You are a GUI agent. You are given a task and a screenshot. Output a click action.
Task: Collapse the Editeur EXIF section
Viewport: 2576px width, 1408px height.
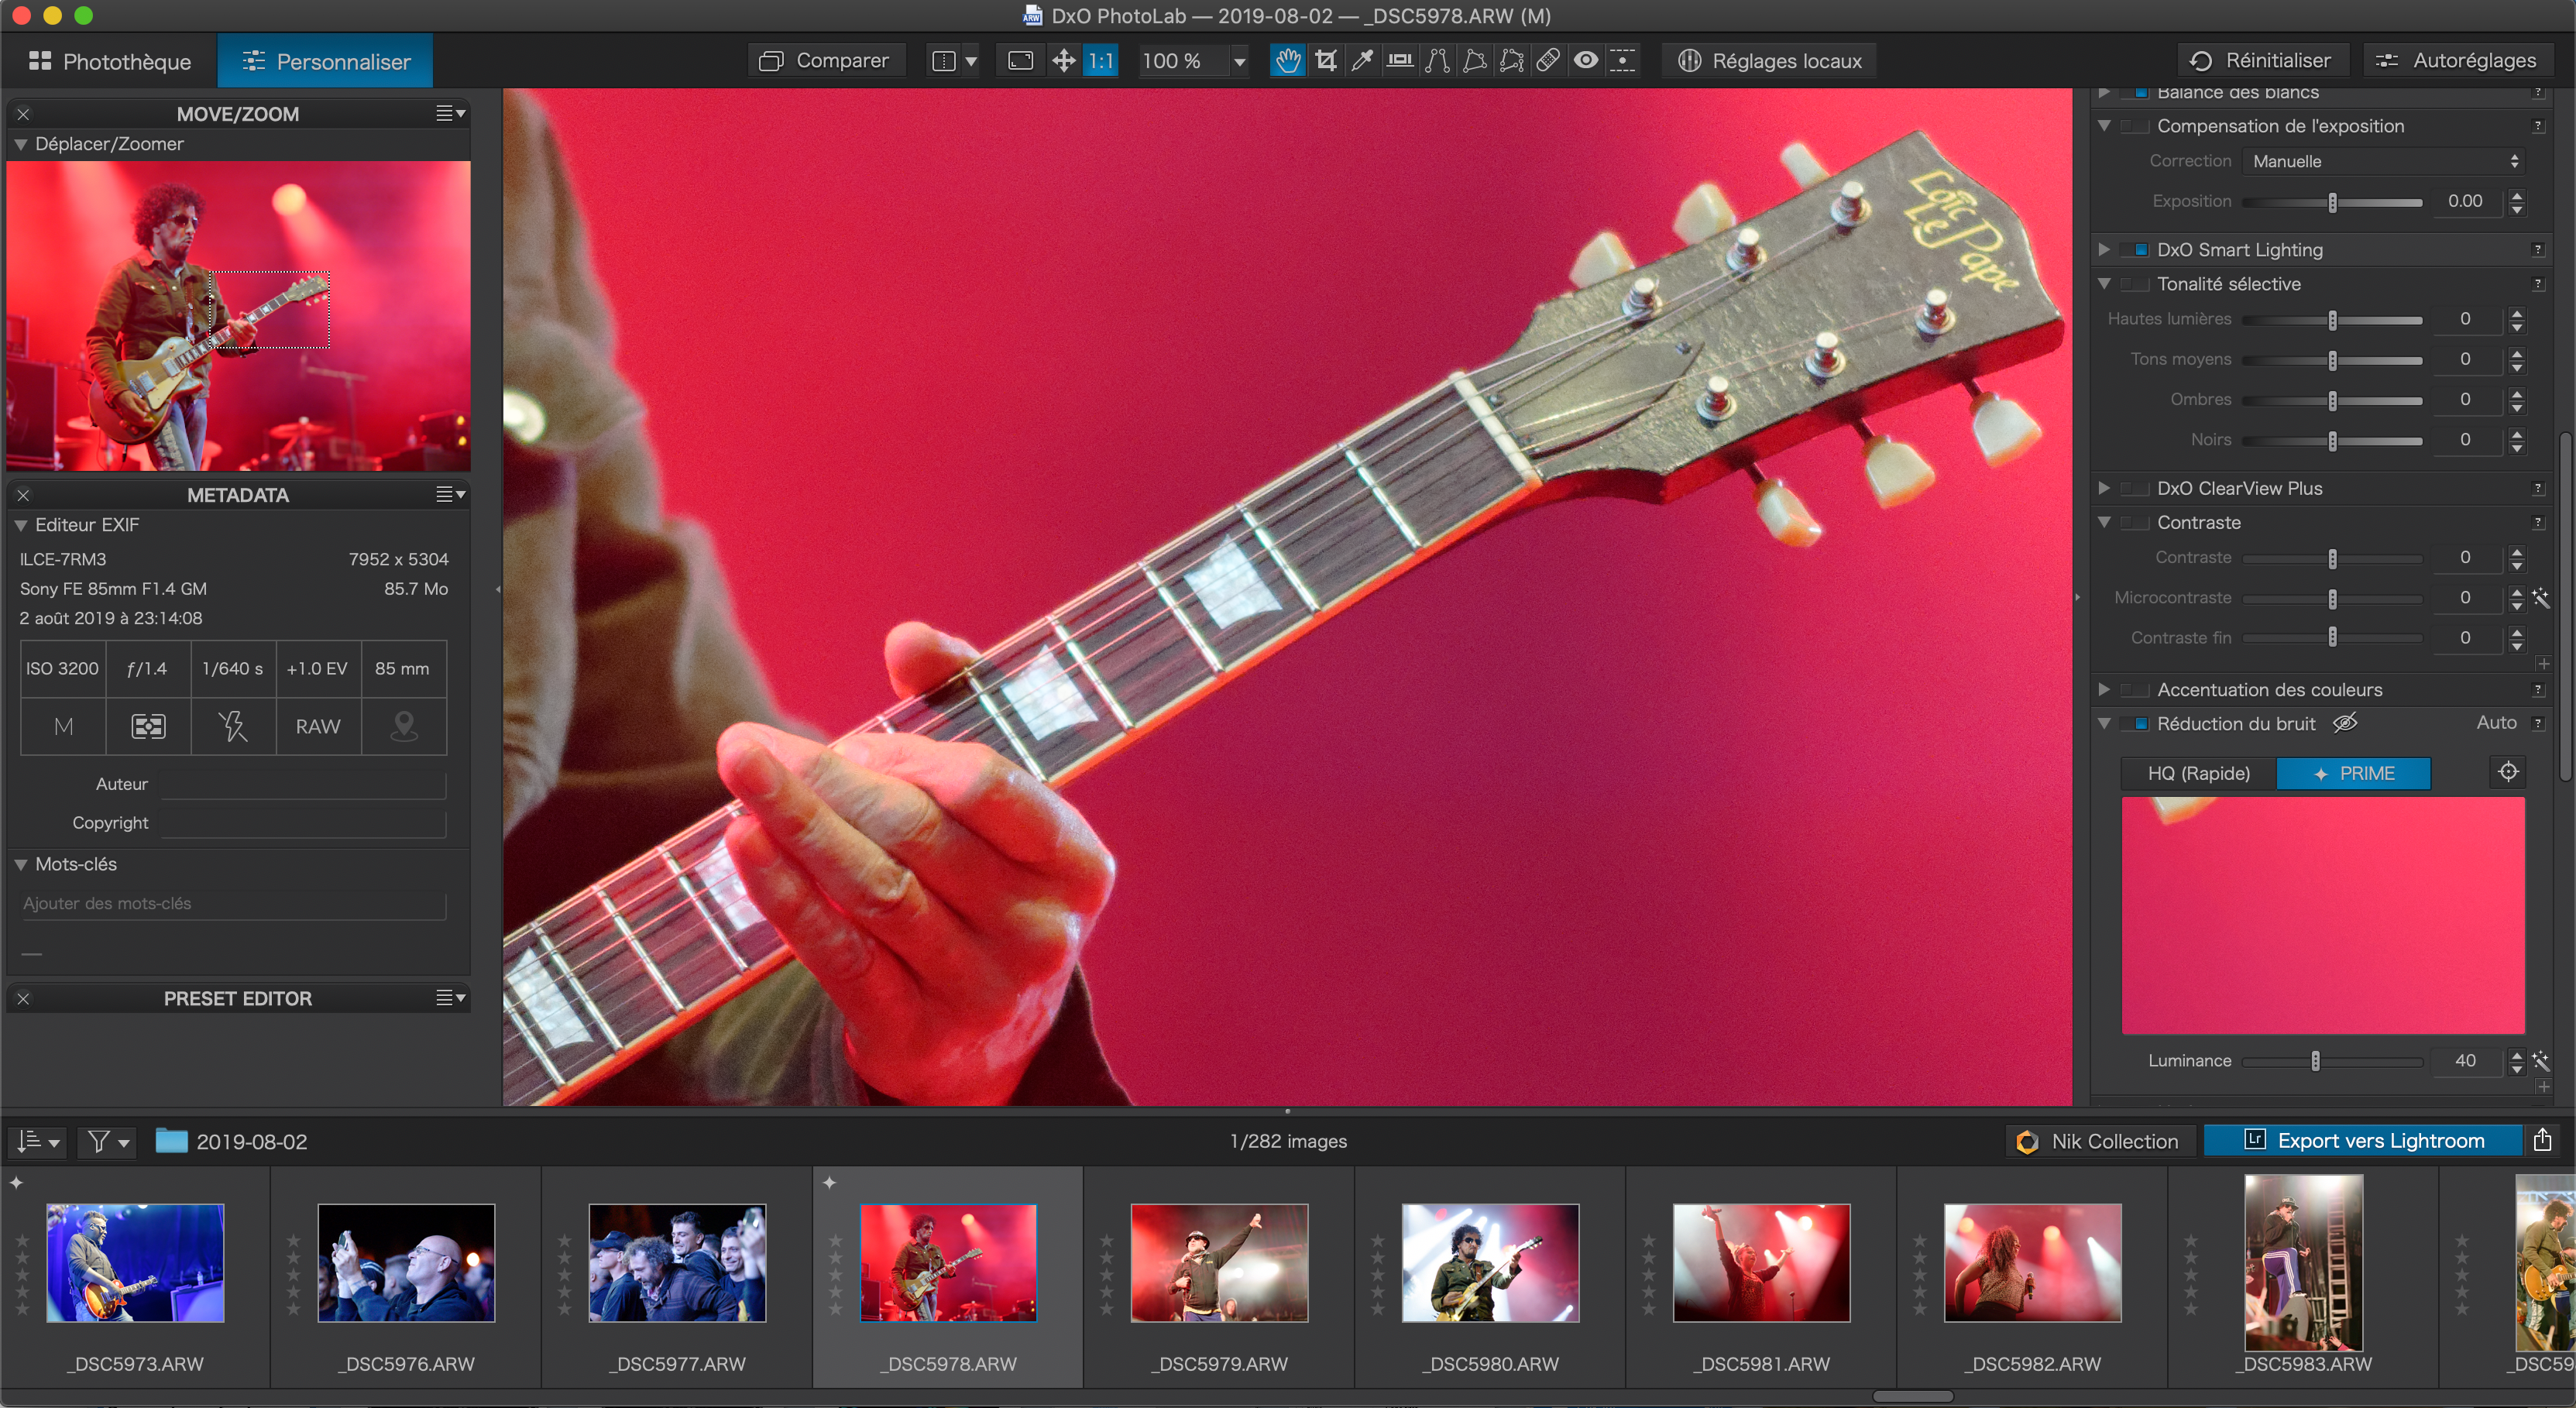tap(20, 525)
